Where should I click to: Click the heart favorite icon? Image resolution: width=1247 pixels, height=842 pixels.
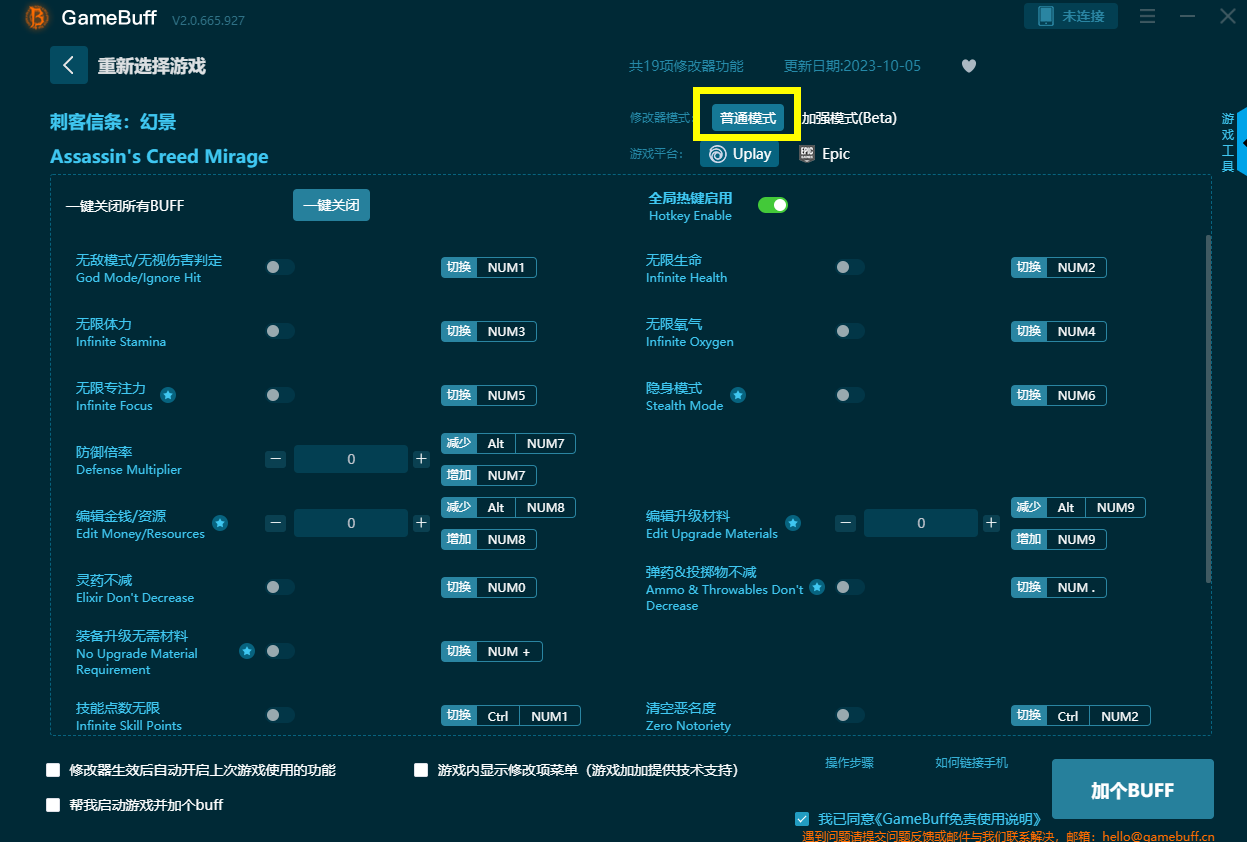[969, 66]
